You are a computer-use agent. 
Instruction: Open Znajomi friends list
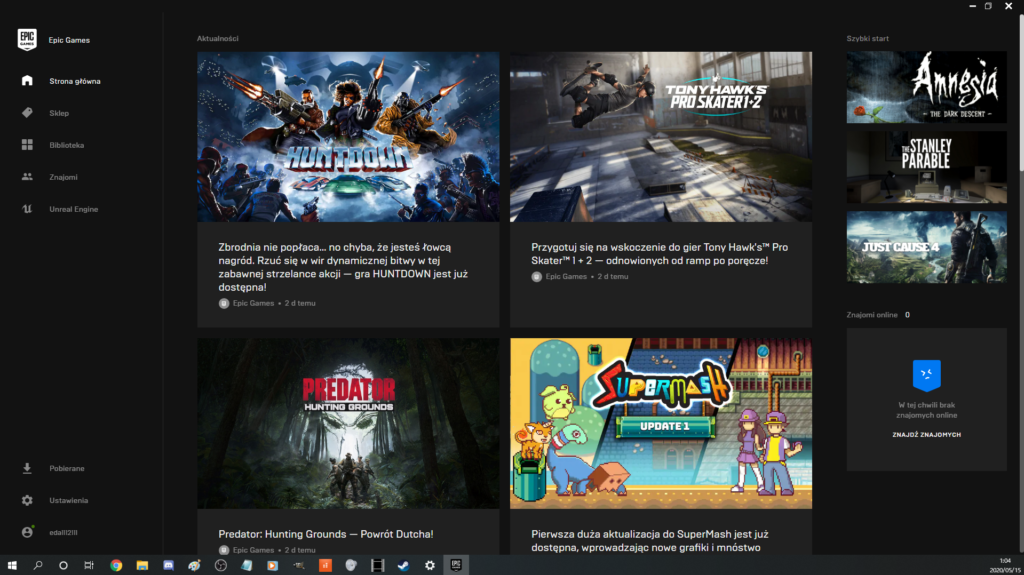63,177
